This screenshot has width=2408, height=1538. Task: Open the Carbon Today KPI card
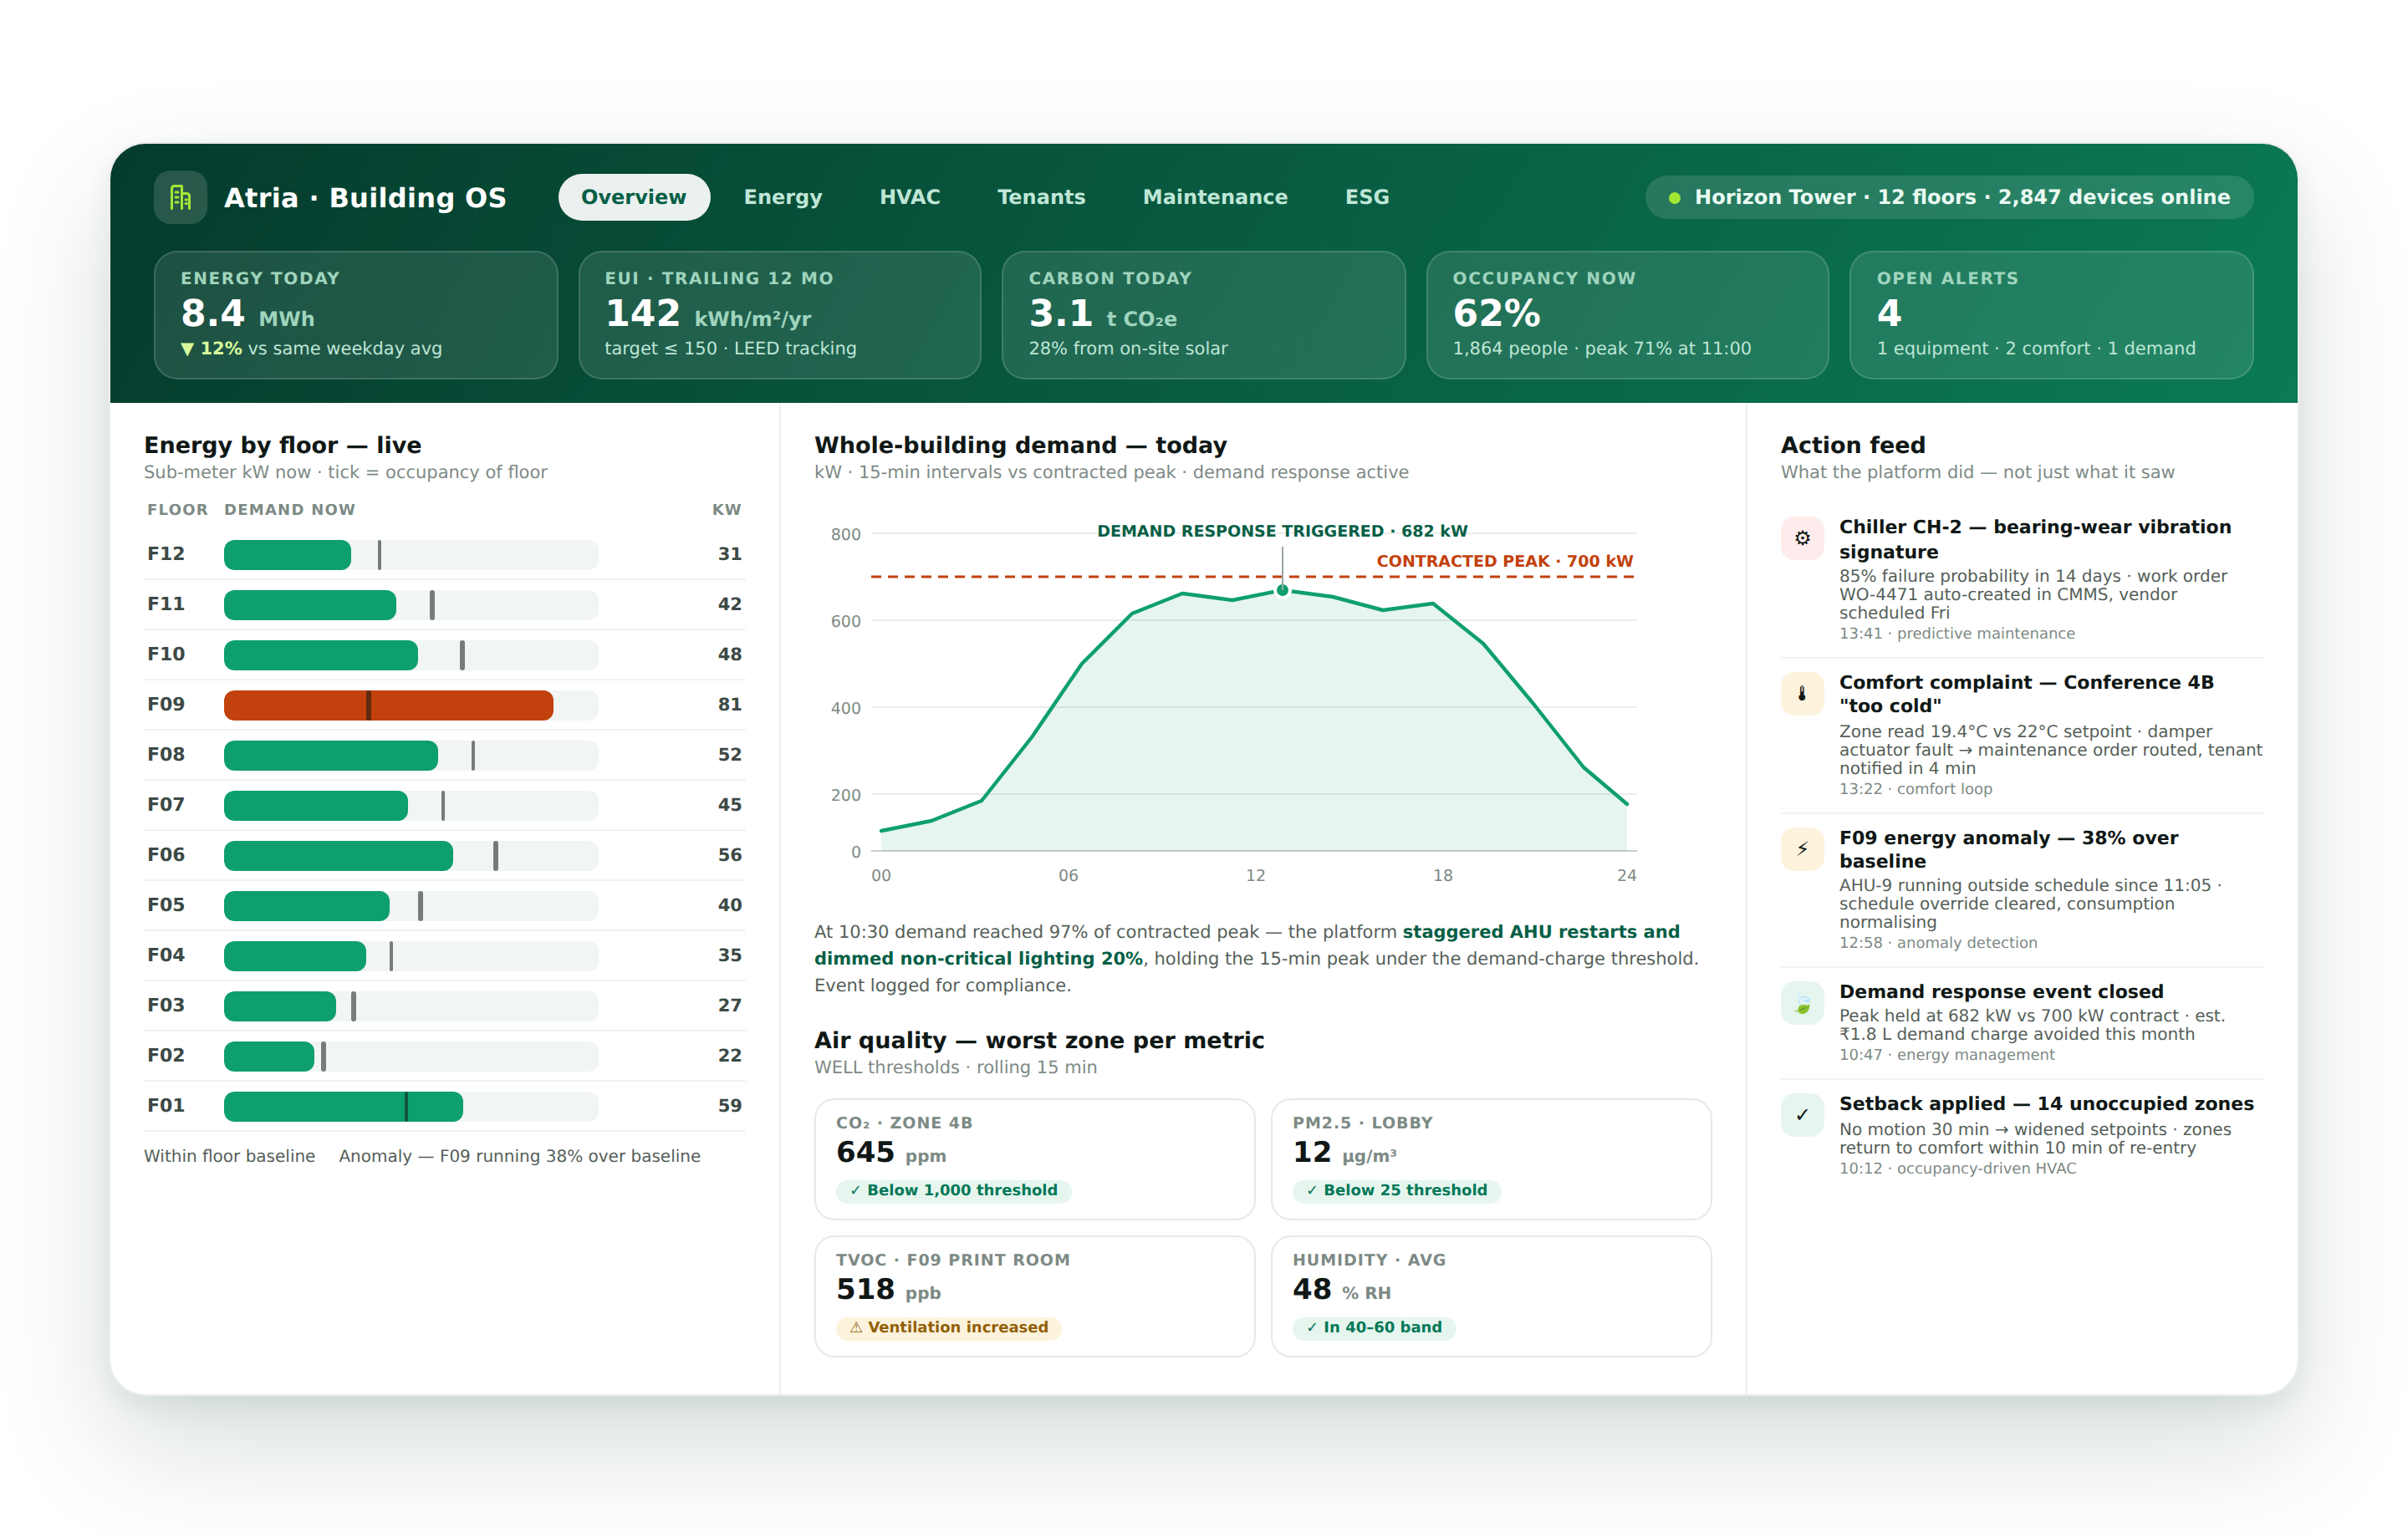(1203, 315)
